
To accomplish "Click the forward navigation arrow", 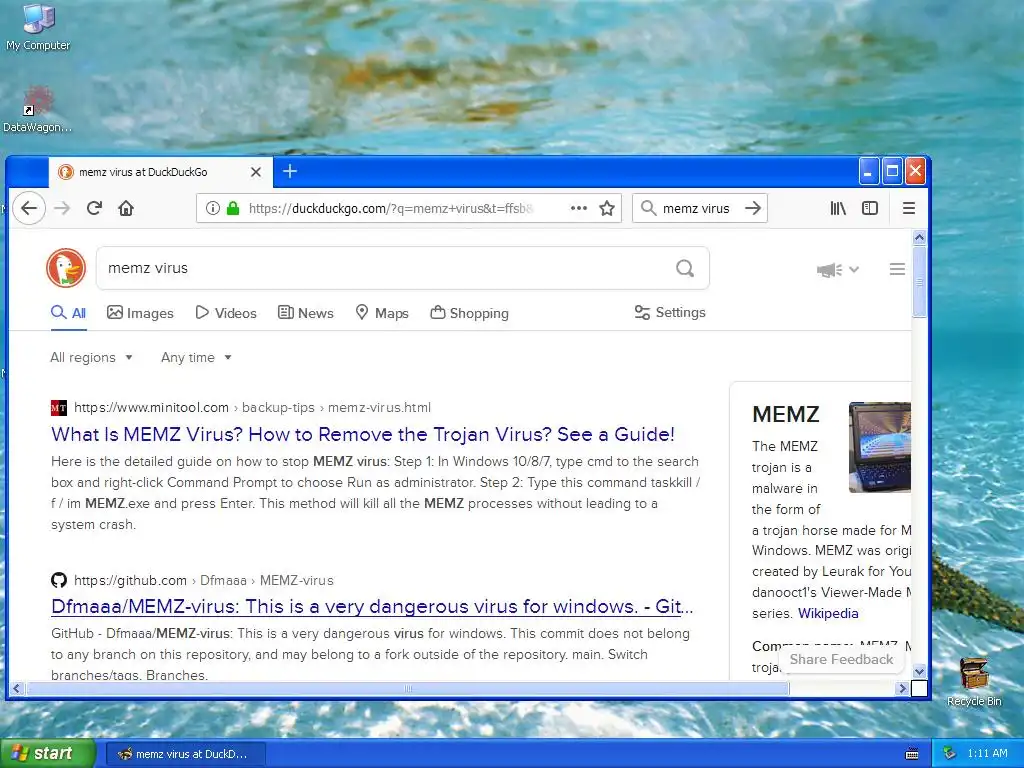I will pyautogui.click(x=62, y=208).
